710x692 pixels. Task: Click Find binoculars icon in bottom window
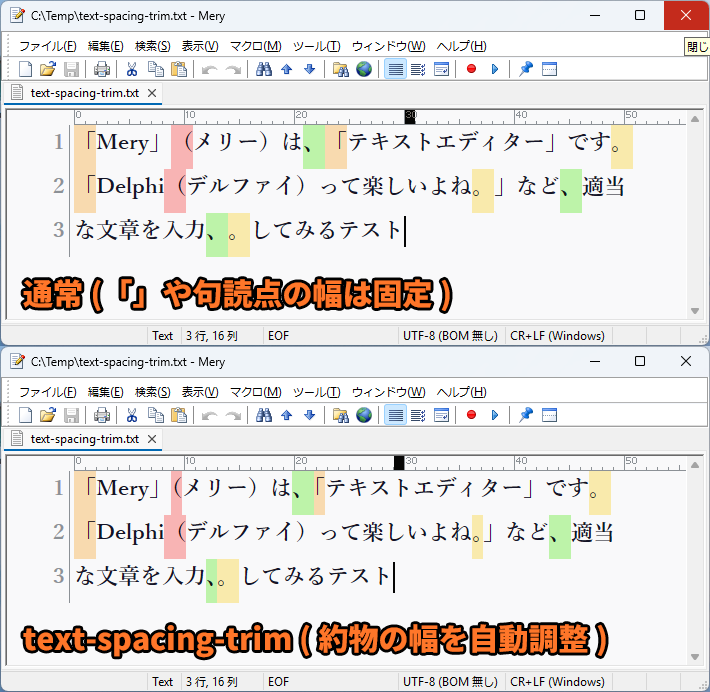[264, 415]
